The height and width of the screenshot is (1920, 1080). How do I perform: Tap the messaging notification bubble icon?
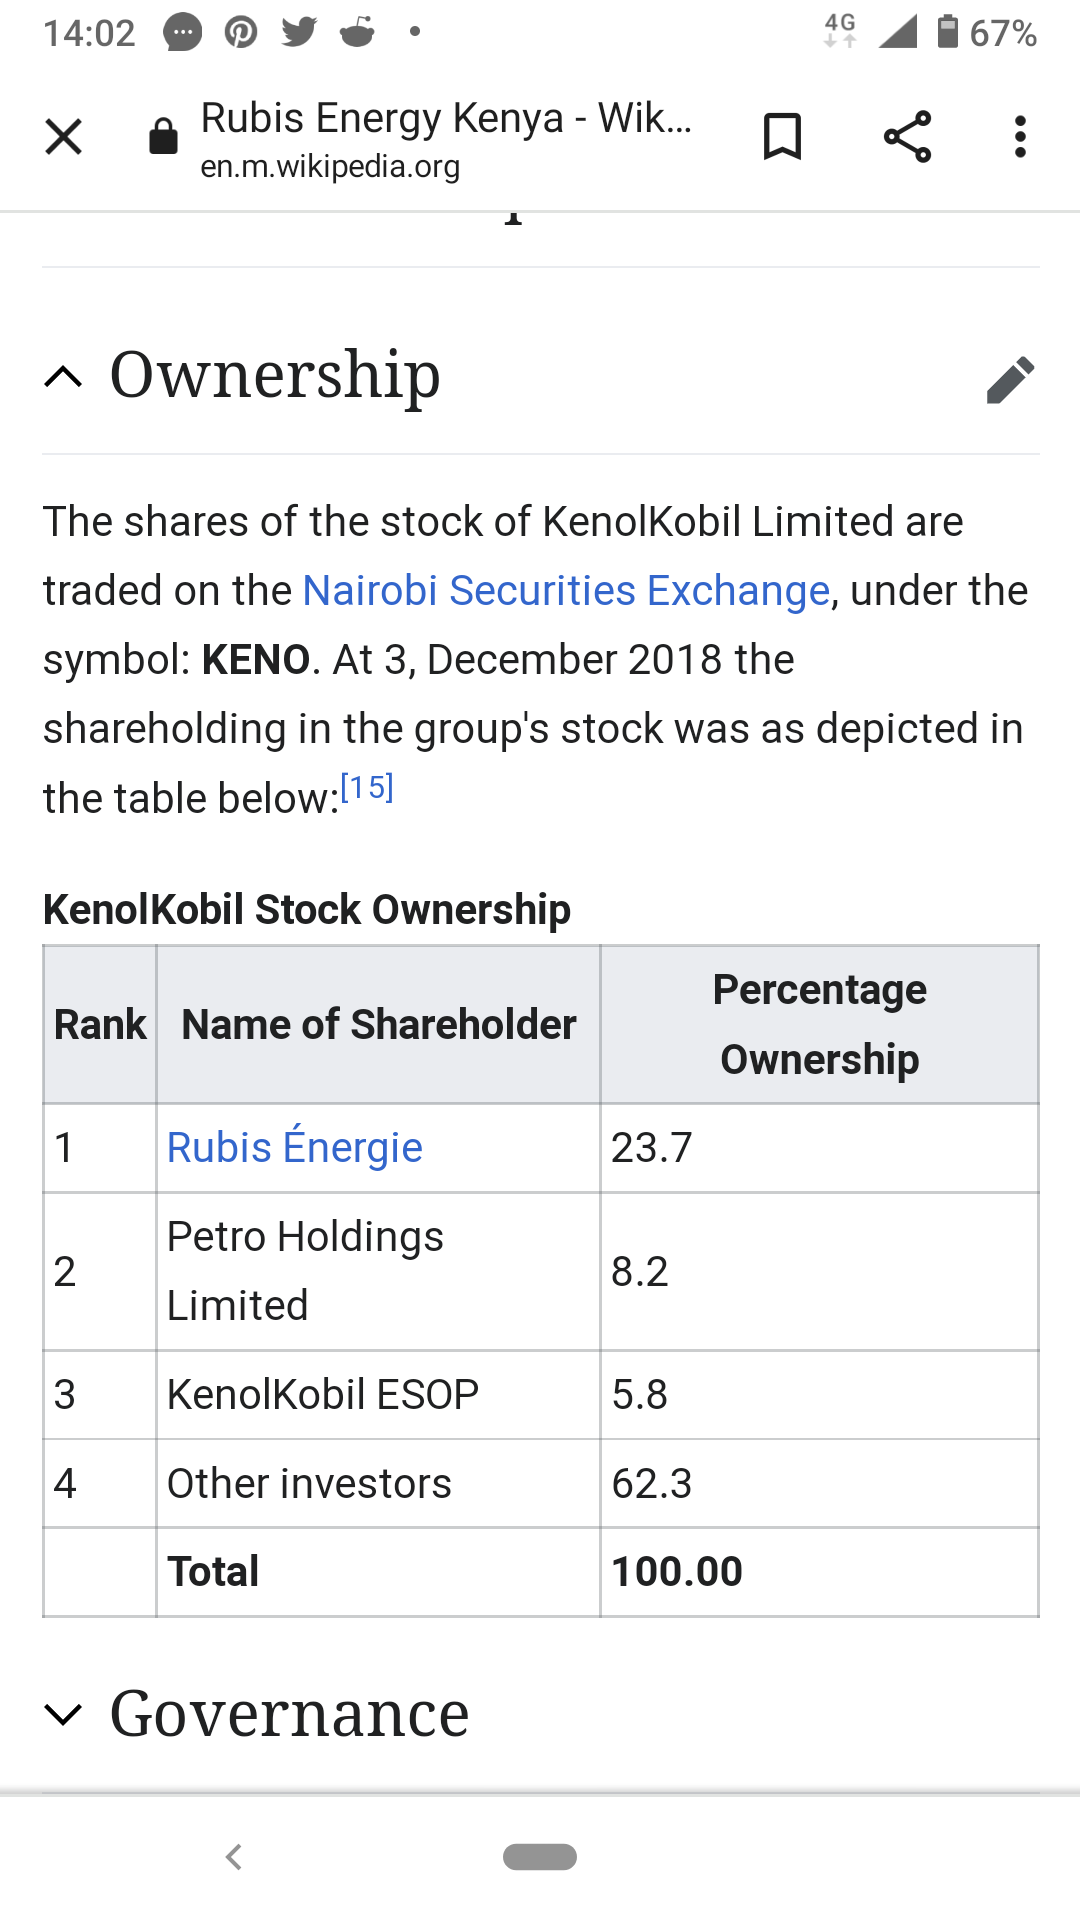tap(182, 32)
